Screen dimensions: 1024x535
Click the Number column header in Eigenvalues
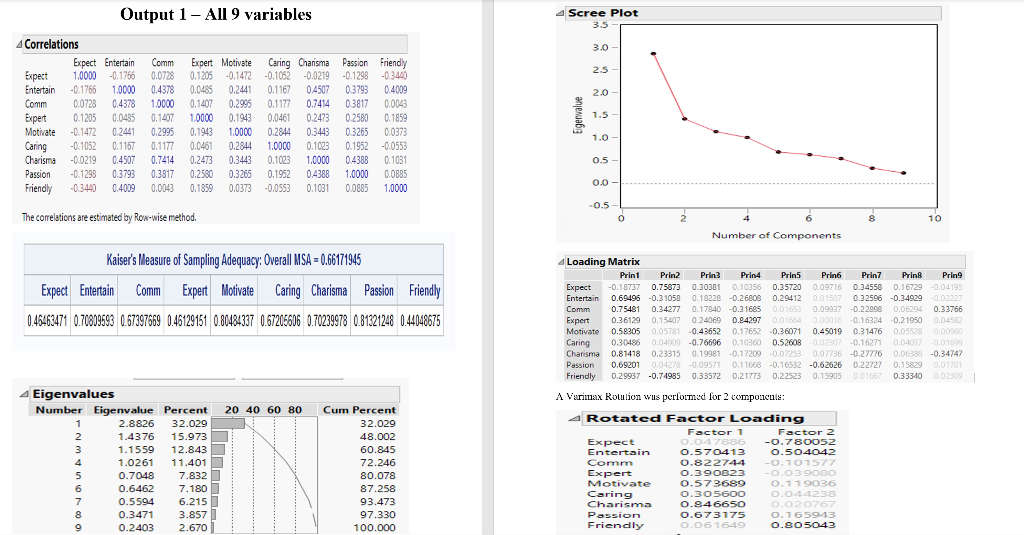(59, 410)
